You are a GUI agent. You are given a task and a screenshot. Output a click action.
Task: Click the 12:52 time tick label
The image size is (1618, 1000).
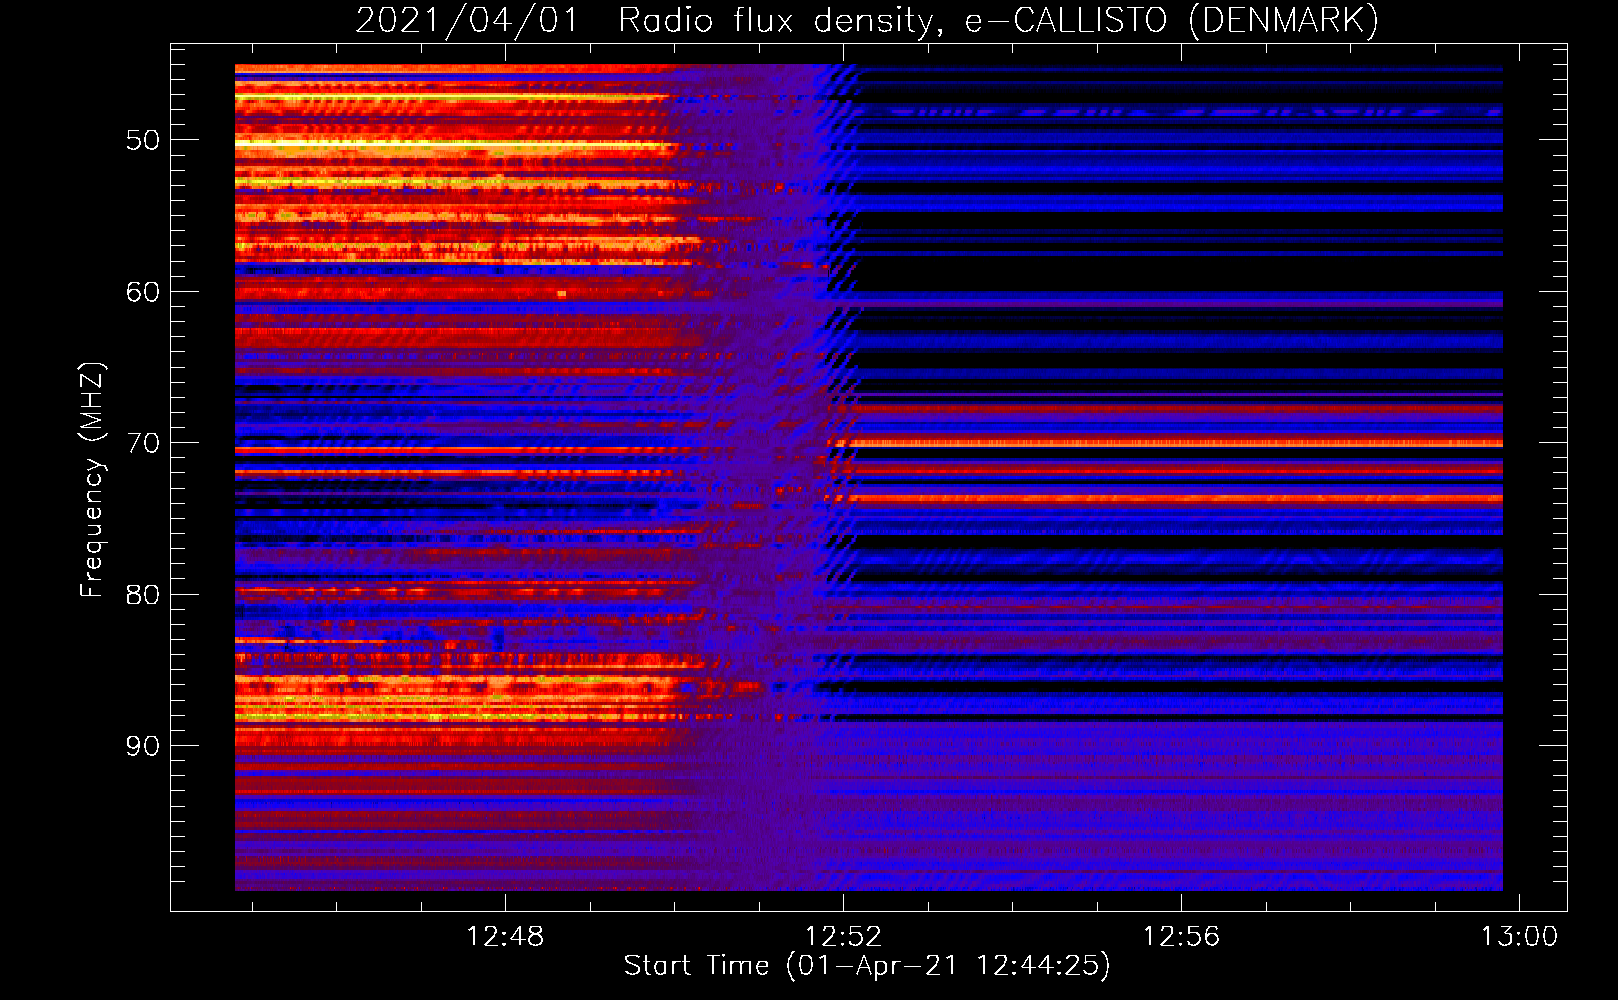pyautogui.click(x=843, y=936)
